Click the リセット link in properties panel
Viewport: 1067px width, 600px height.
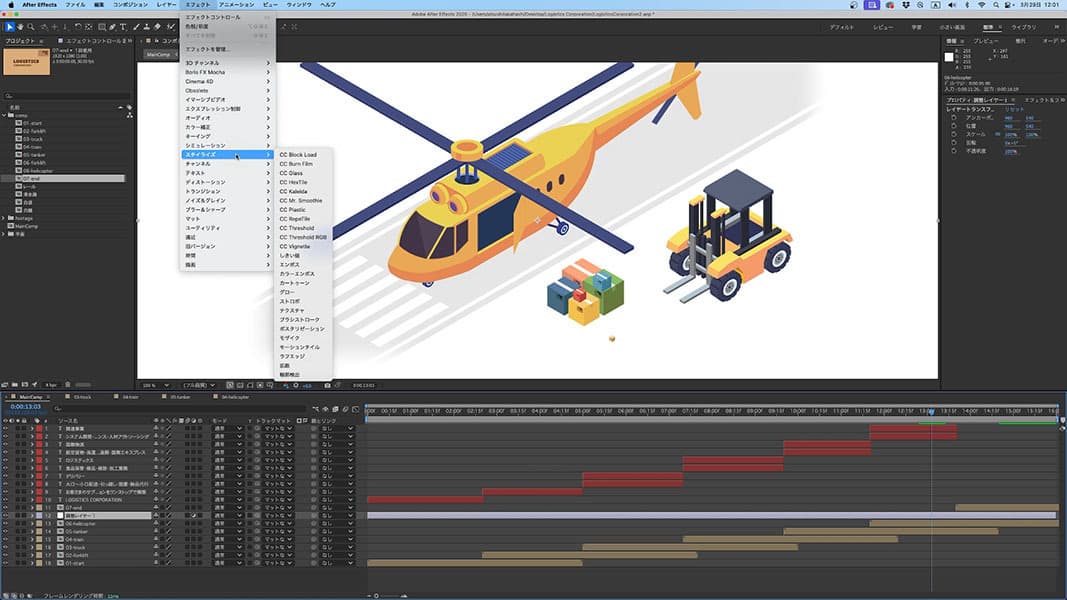click(1014, 109)
